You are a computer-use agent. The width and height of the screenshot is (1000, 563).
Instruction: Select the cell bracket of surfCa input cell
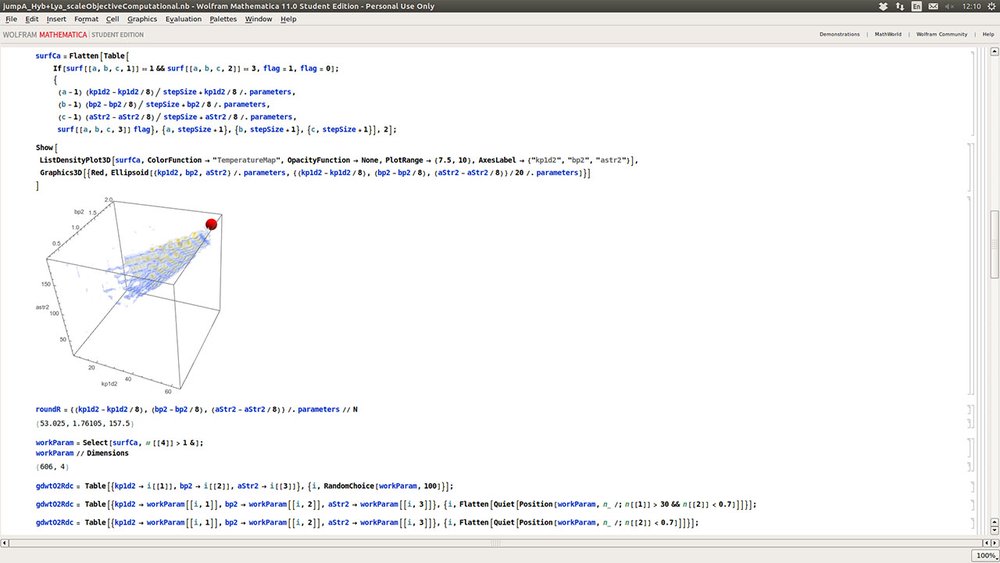tap(973, 92)
